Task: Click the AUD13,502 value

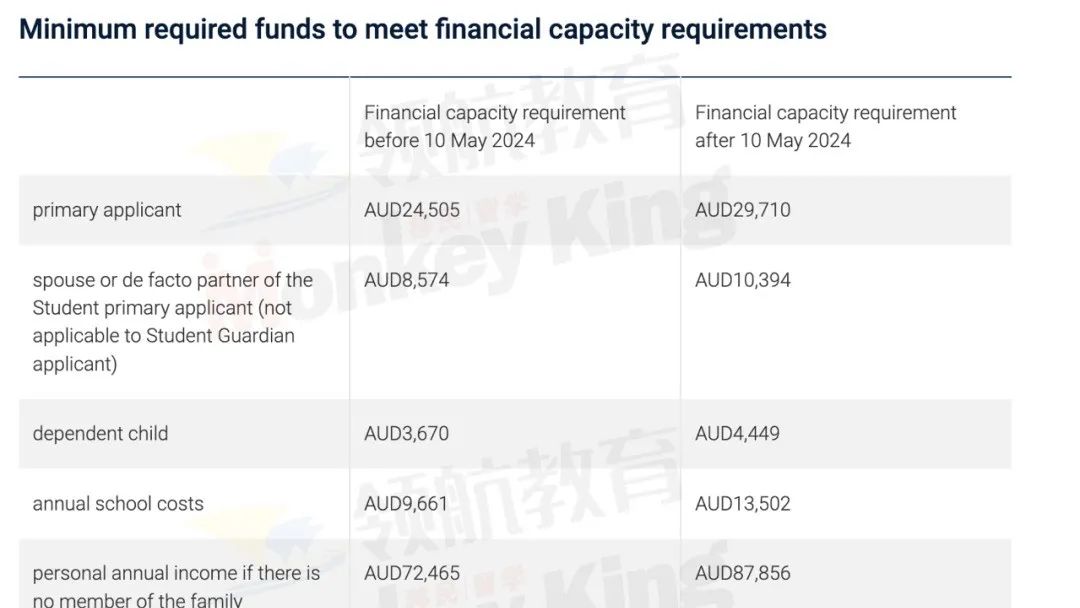Action: (x=742, y=504)
